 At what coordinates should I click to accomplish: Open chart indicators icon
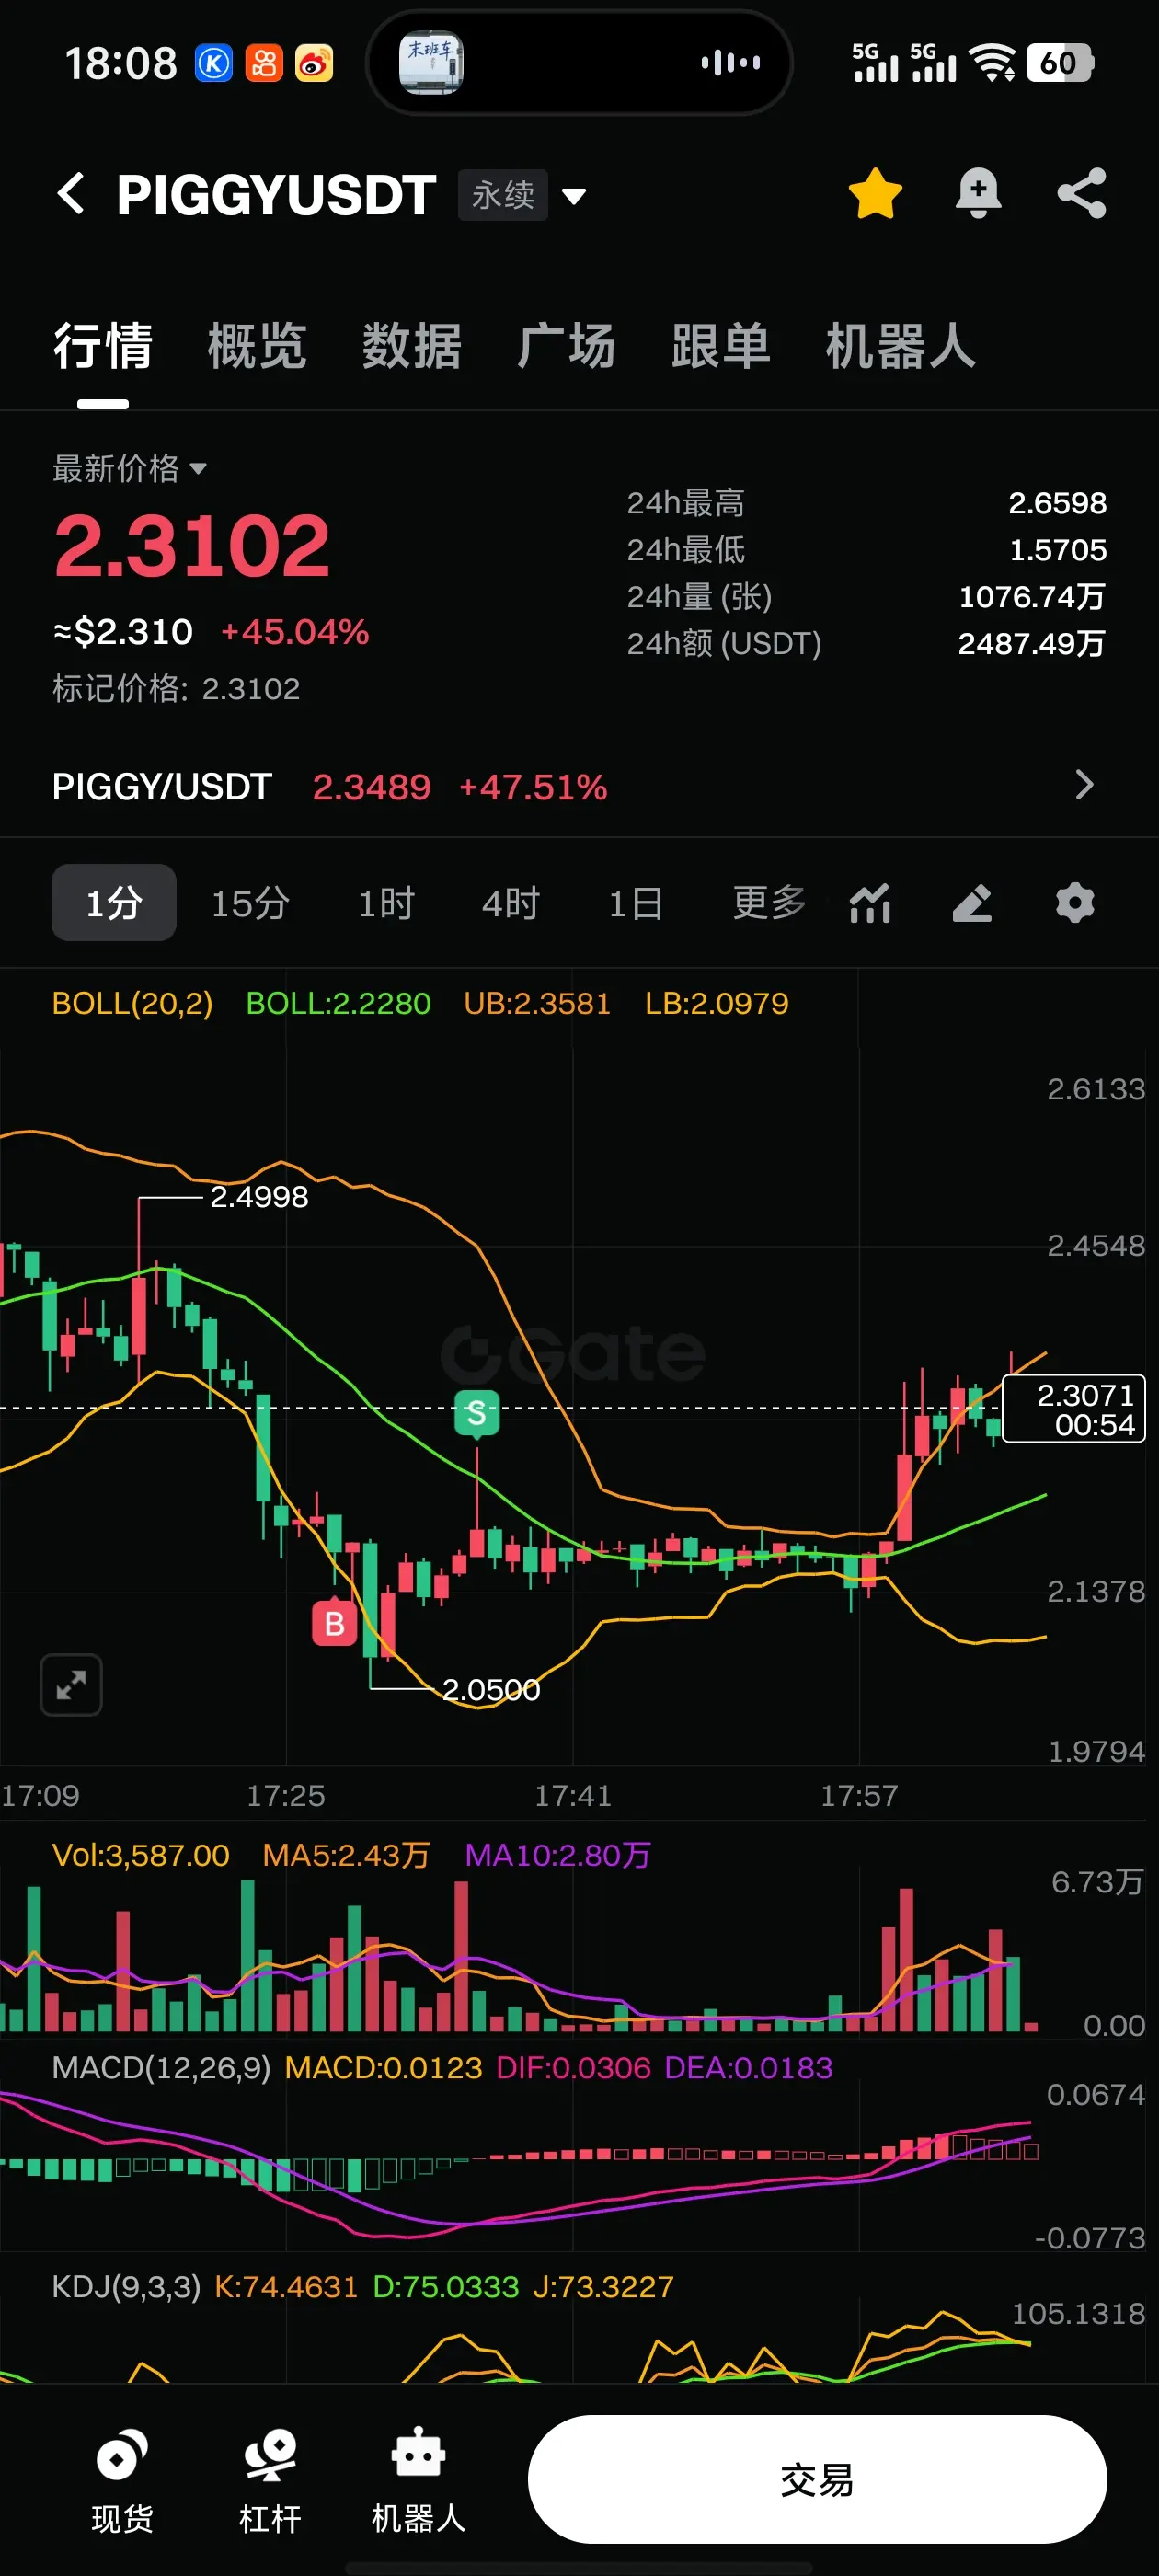(870, 903)
